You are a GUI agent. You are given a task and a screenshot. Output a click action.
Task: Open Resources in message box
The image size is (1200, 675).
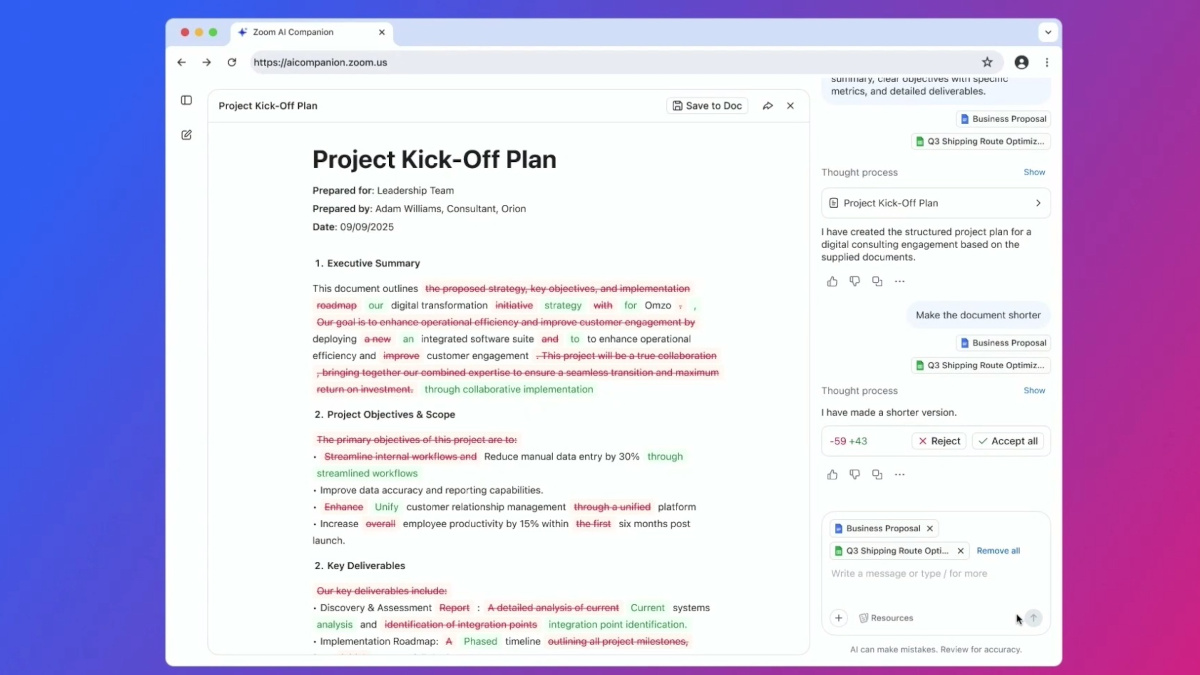(x=886, y=618)
